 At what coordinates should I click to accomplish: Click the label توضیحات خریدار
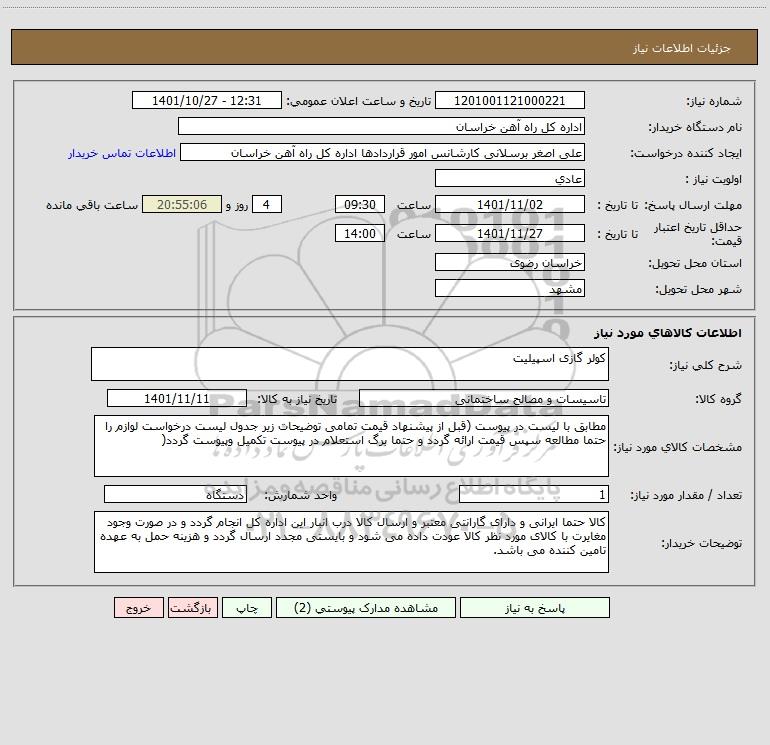[x=702, y=544]
